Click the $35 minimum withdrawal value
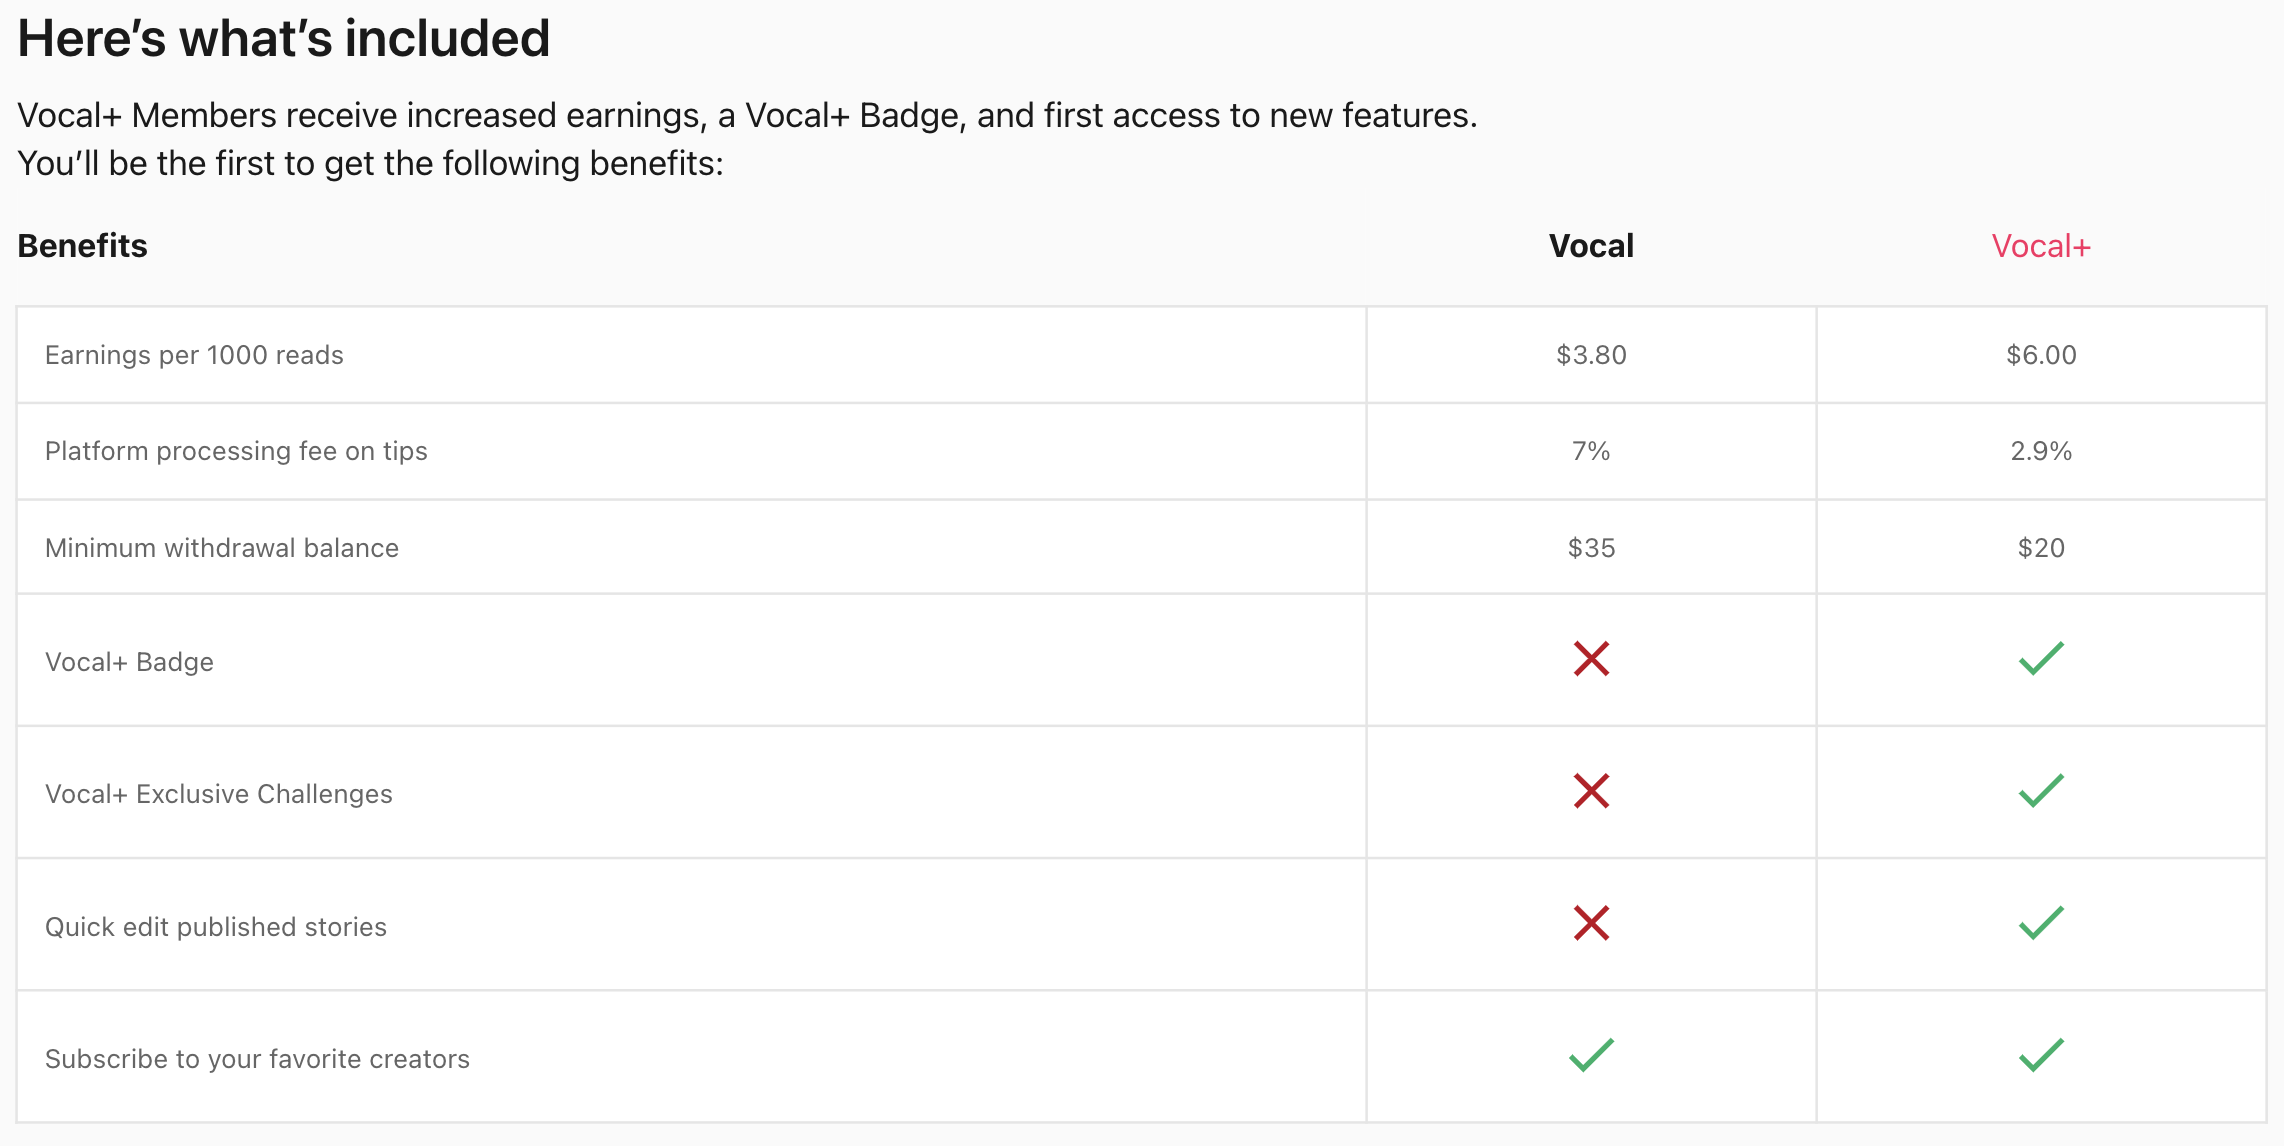Image resolution: width=2284 pixels, height=1146 pixels. [1591, 548]
